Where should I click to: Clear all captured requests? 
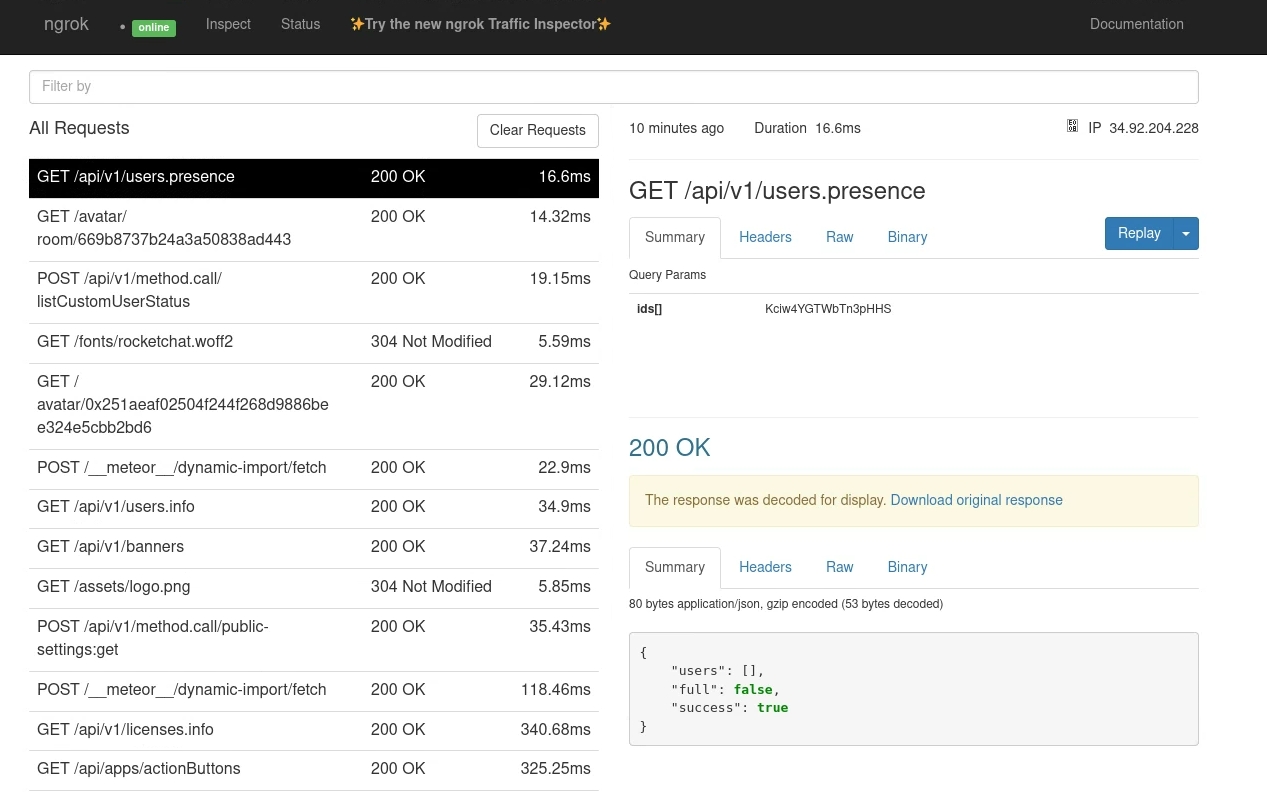[537, 130]
